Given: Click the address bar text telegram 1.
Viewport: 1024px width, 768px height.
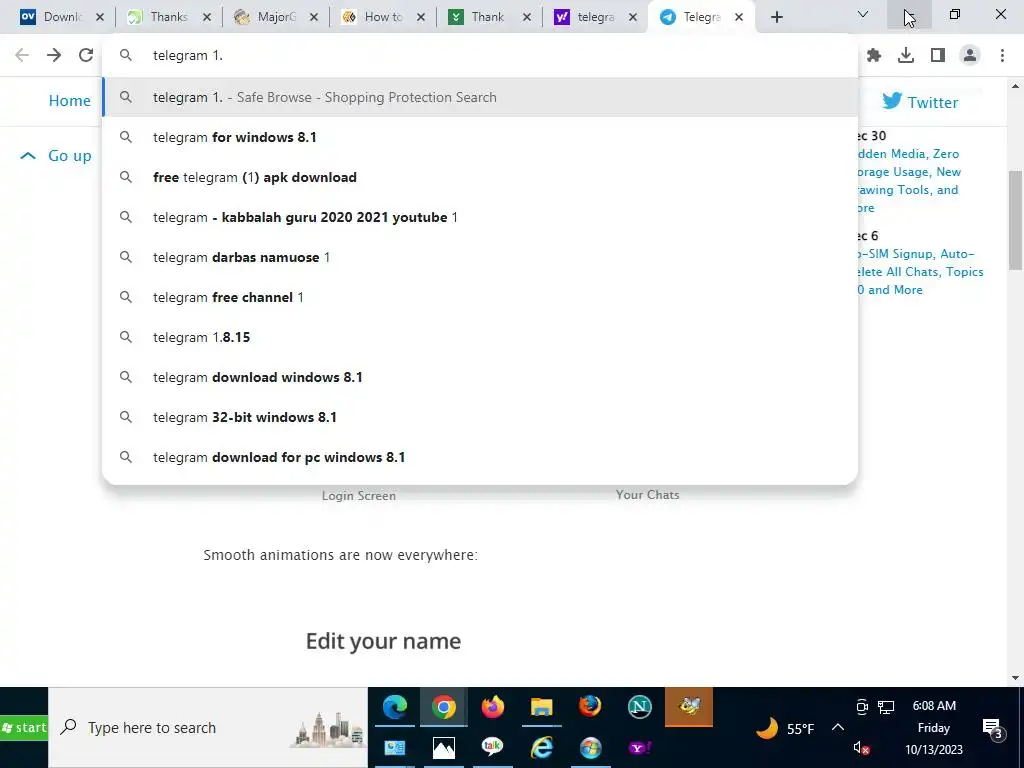Looking at the screenshot, I should [188, 56].
